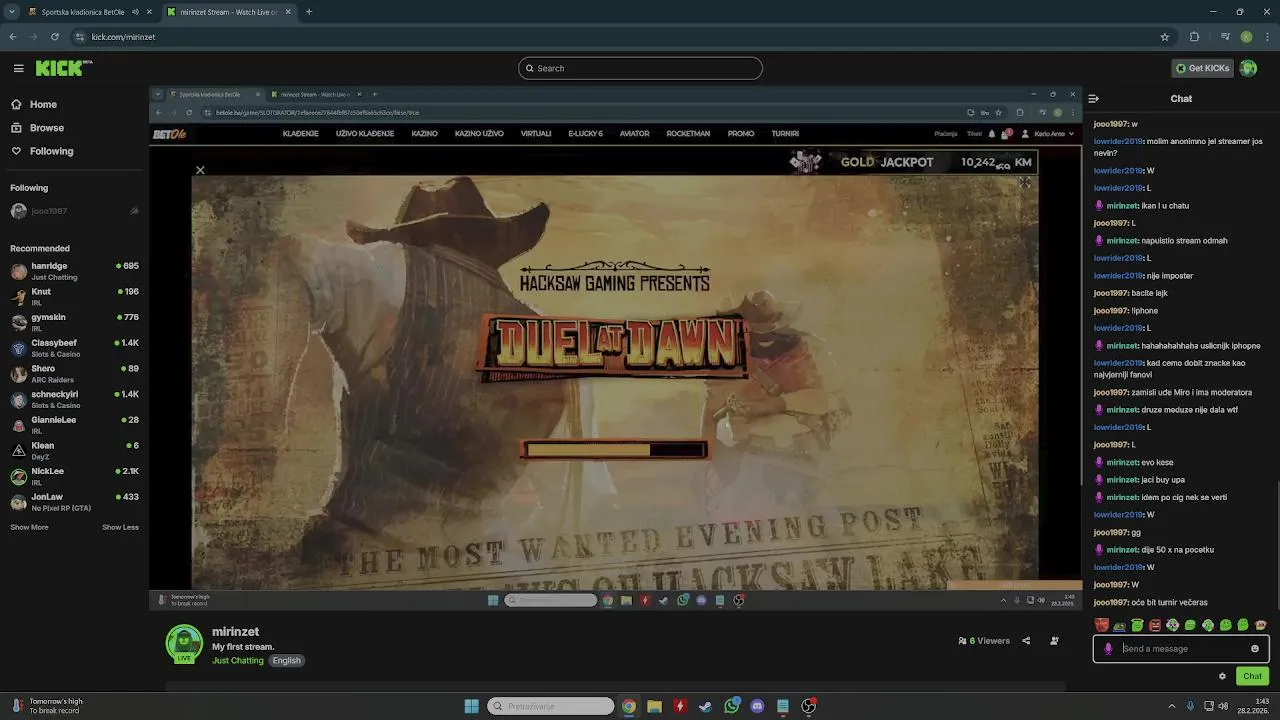This screenshot has height=720, width=1280.
Task: Open schneckyirl recommended channel
Action: click(74, 399)
